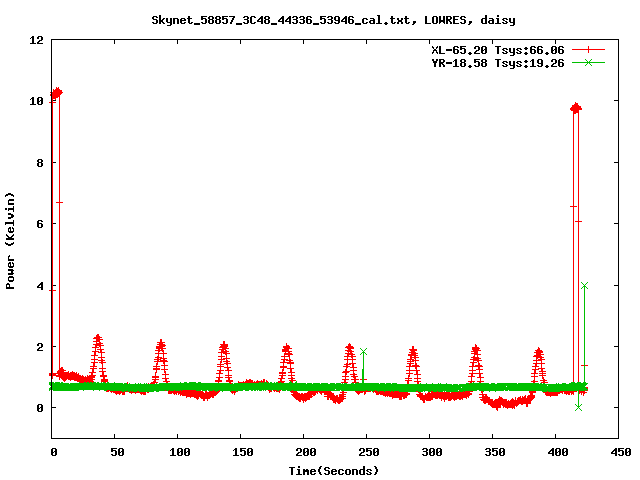The height and width of the screenshot is (480, 640).
Task: Click the red calibration spike top near 0 seconds
Action: (x=57, y=93)
